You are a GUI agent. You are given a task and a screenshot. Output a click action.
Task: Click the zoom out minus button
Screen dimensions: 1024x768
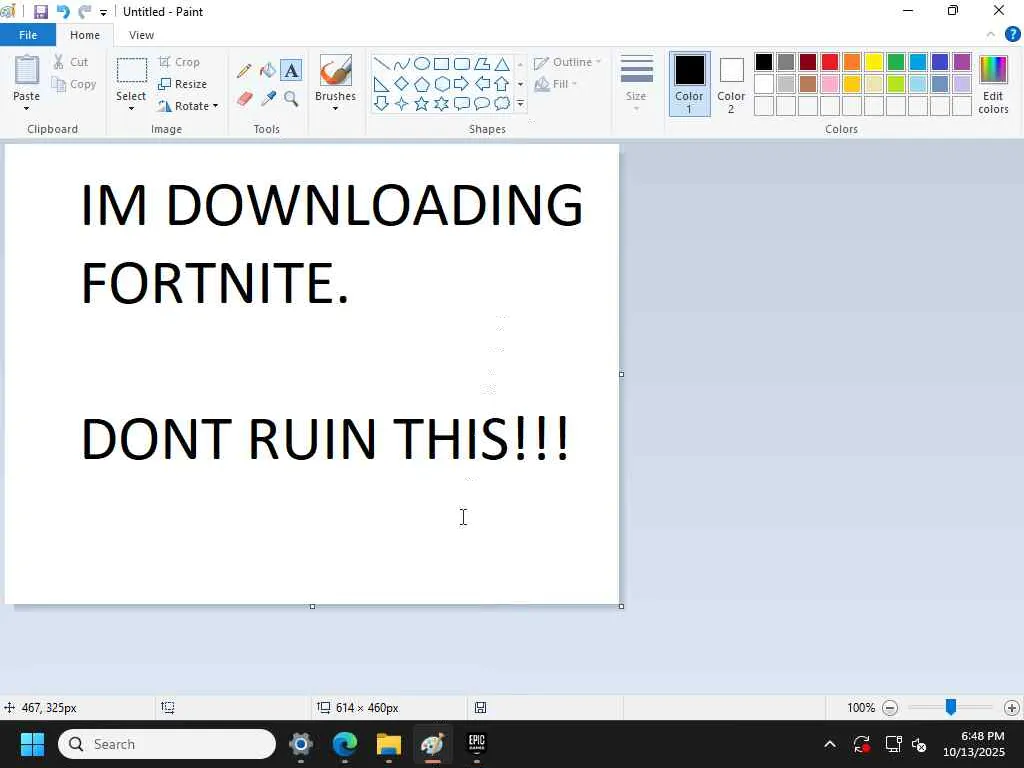889,707
